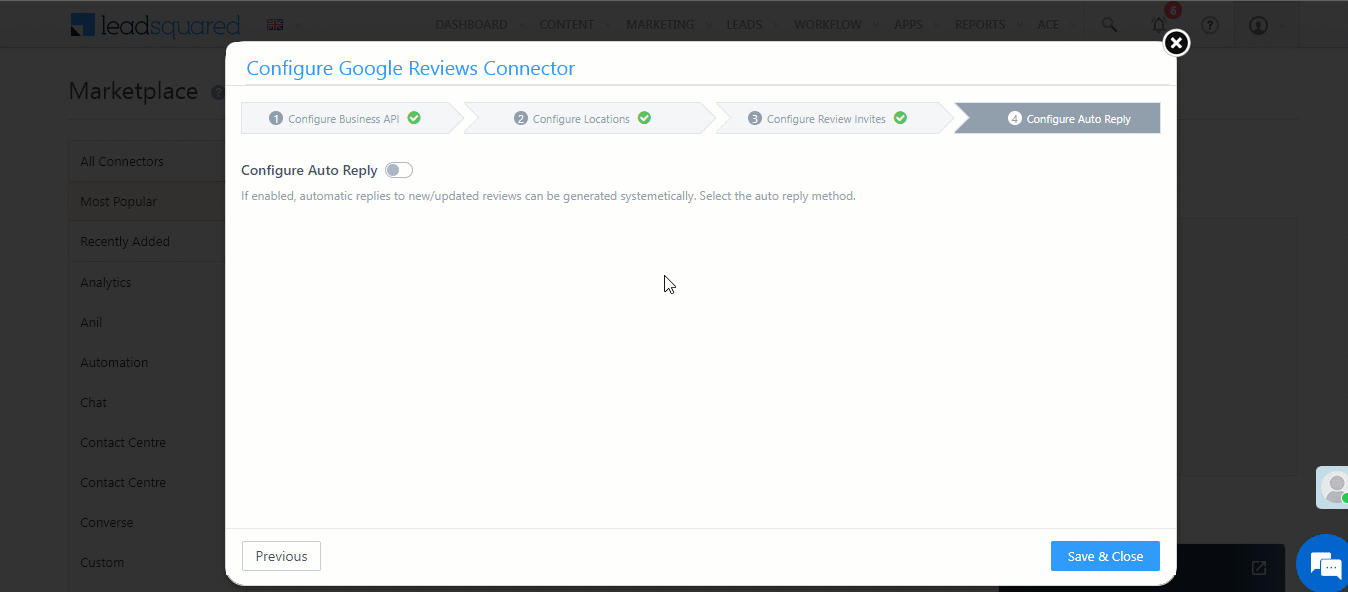
Task: Click the open-in-new-window icon at bottom right
Action: (1259, 568)
